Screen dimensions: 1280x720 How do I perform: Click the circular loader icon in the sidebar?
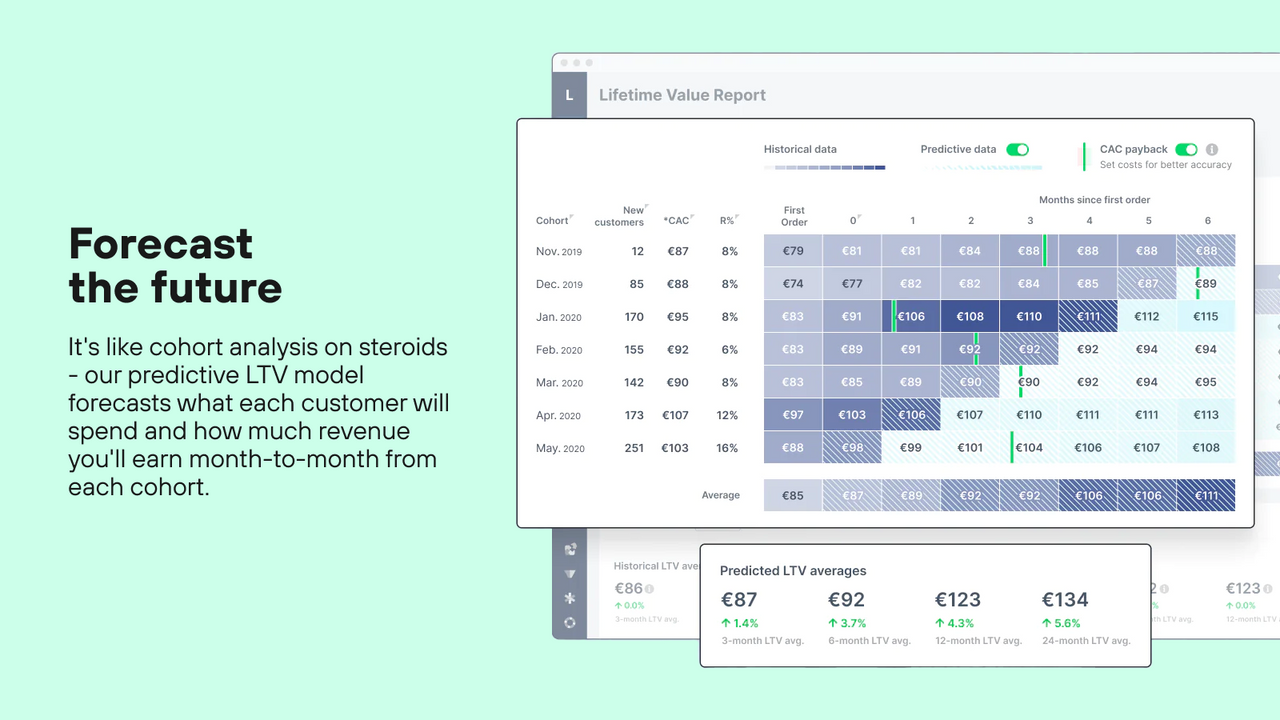(x=569, y=622)
